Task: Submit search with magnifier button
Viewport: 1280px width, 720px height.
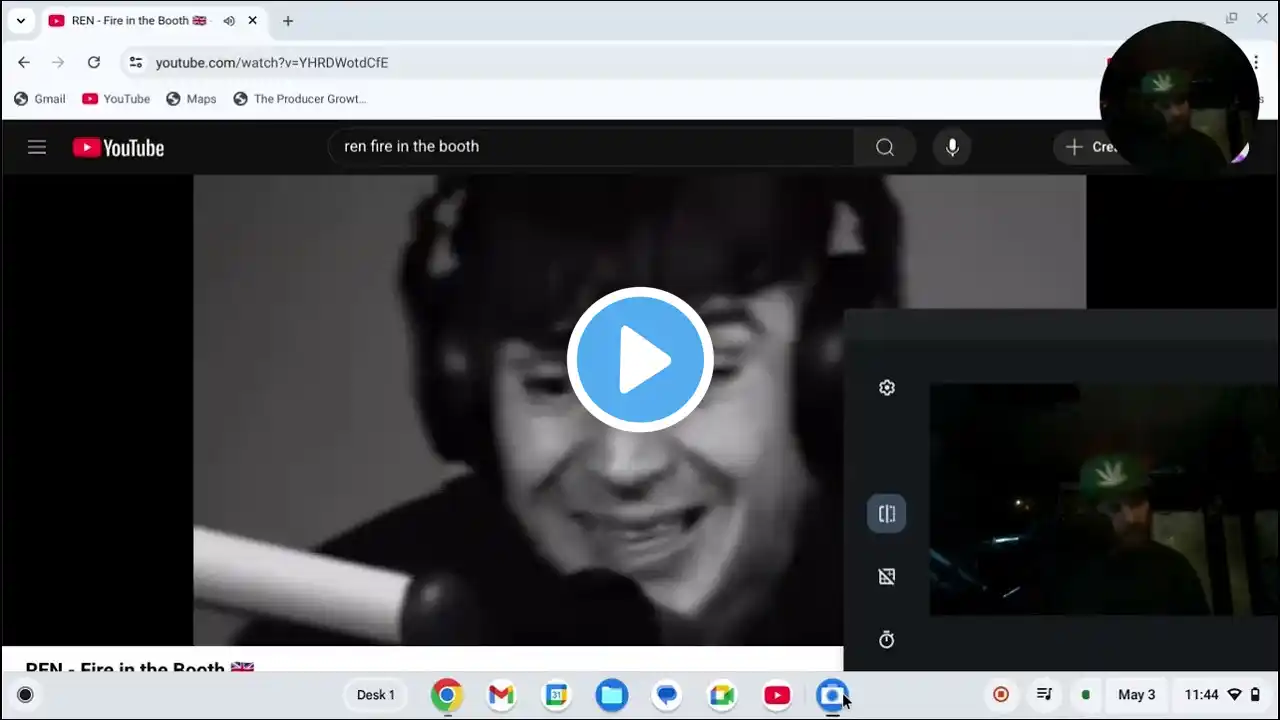Action: point(885,147)
